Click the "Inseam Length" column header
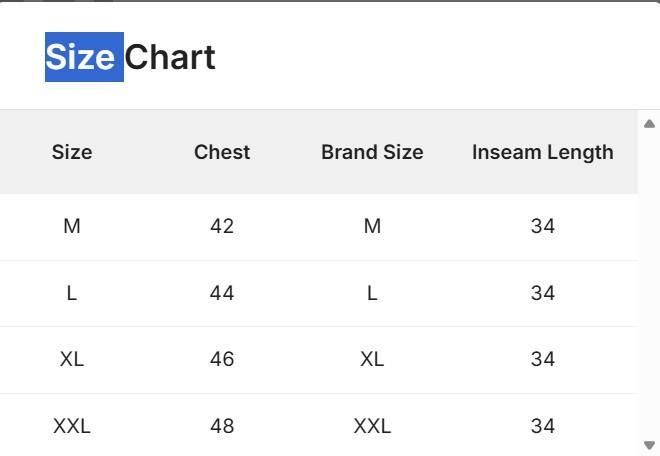The image size is (660, 456). (x=542, y=152)
